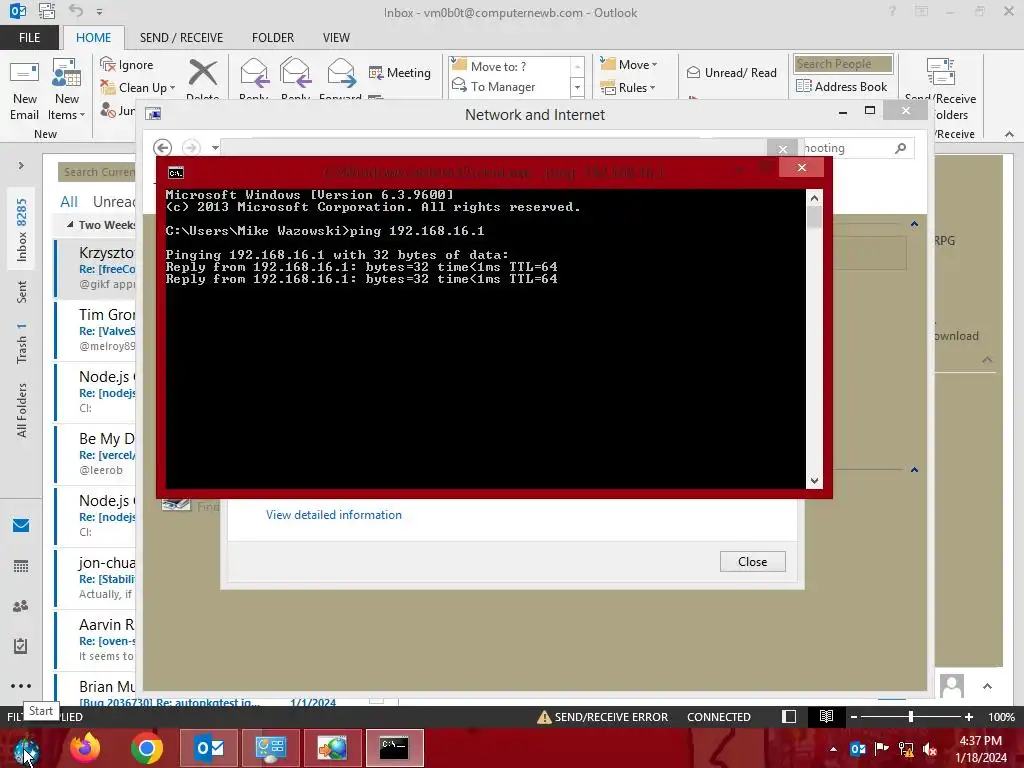The width and height of the screenshot is (1024, 768).
Task: Expand the Quick Steps gallery arrow
Action: 577,88
